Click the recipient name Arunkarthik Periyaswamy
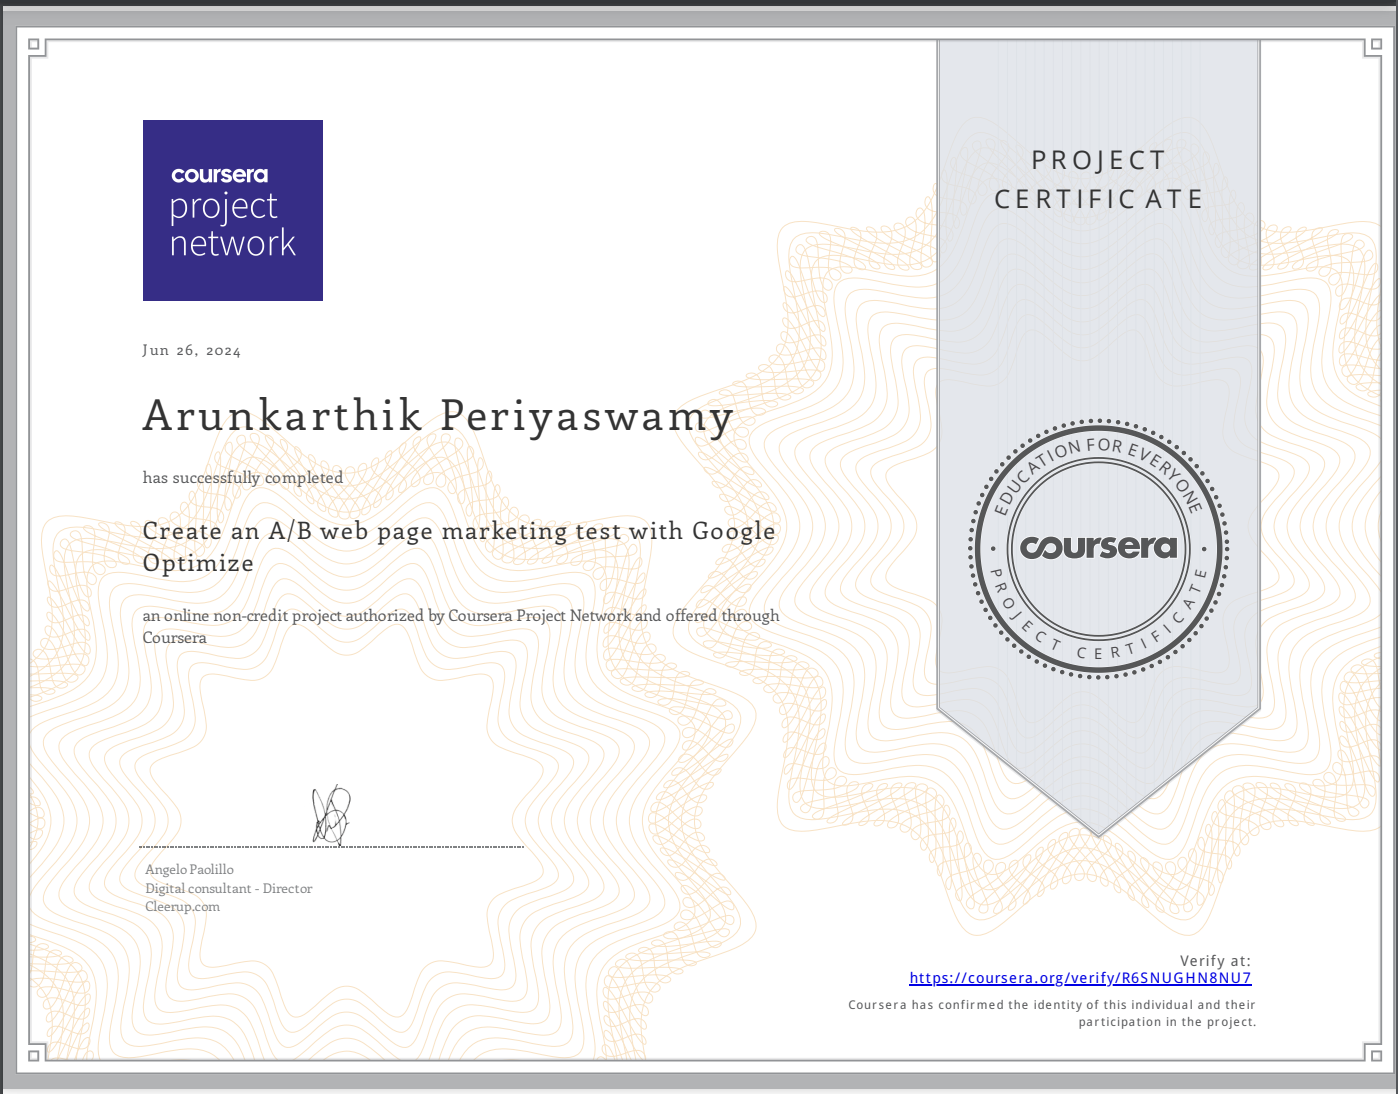This screenshot has width=1398, height=1094. 438,416
